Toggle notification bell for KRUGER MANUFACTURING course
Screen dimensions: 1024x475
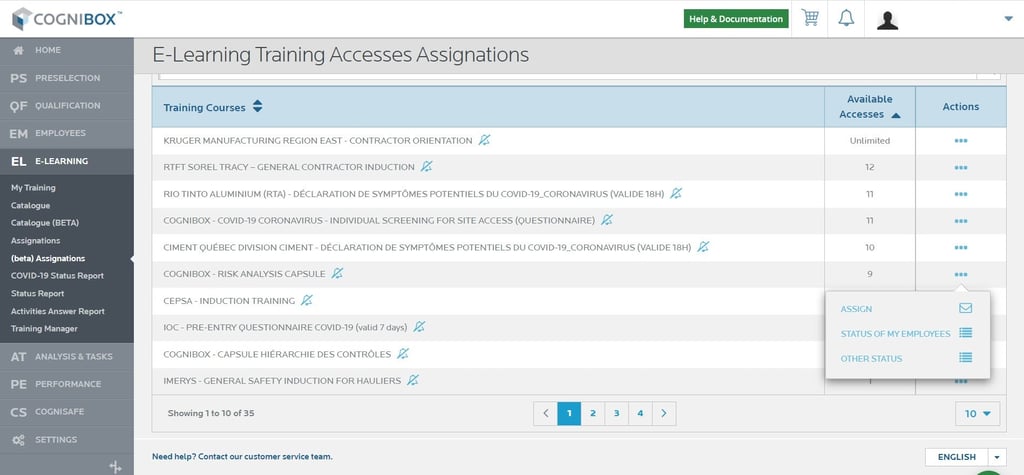(484, 140)
